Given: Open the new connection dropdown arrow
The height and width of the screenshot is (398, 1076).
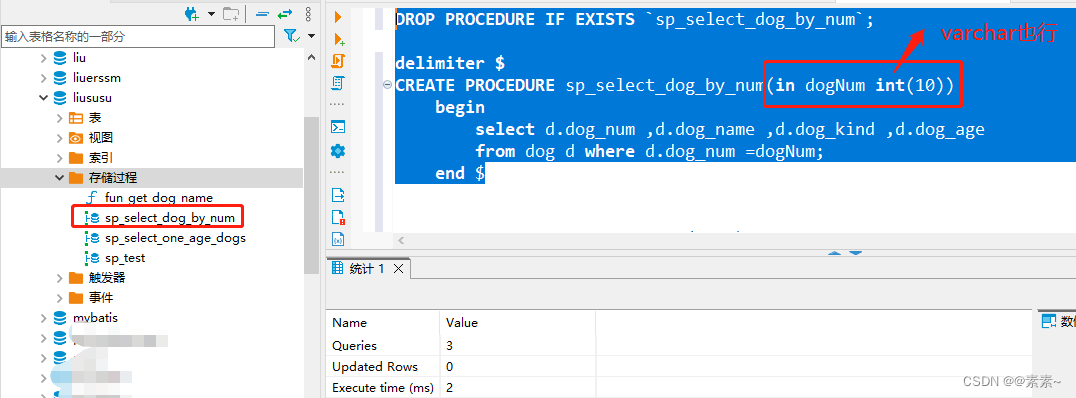Looking at the screenshot, I should pos(211,14).
